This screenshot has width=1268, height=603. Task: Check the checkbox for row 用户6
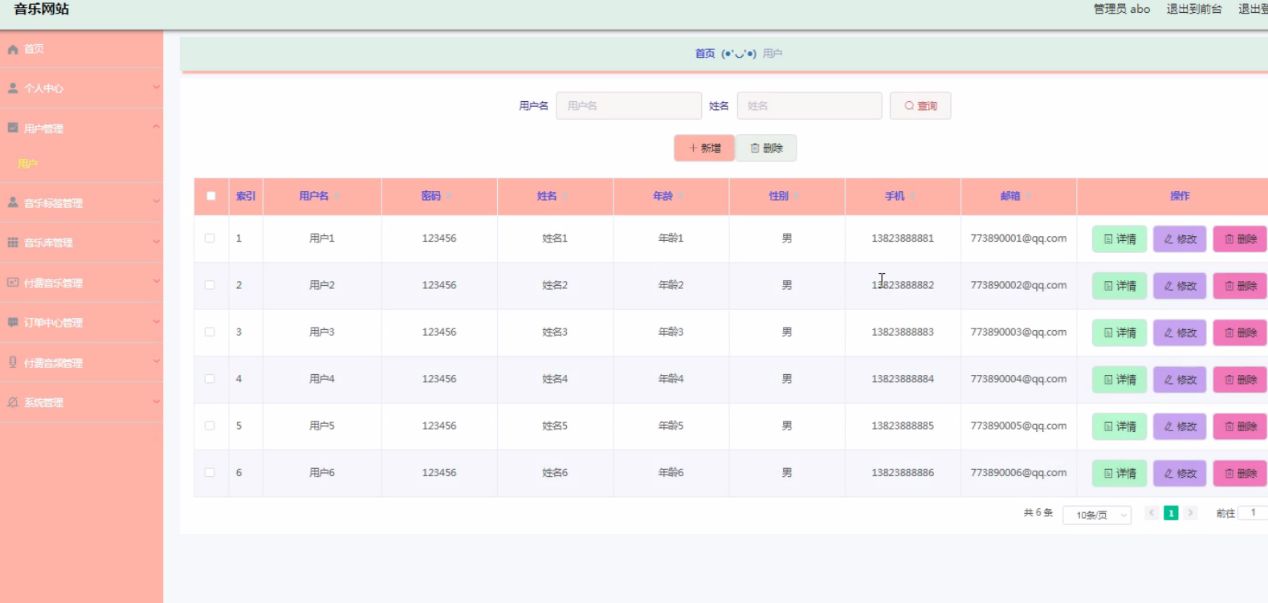[x=209, y=473]
